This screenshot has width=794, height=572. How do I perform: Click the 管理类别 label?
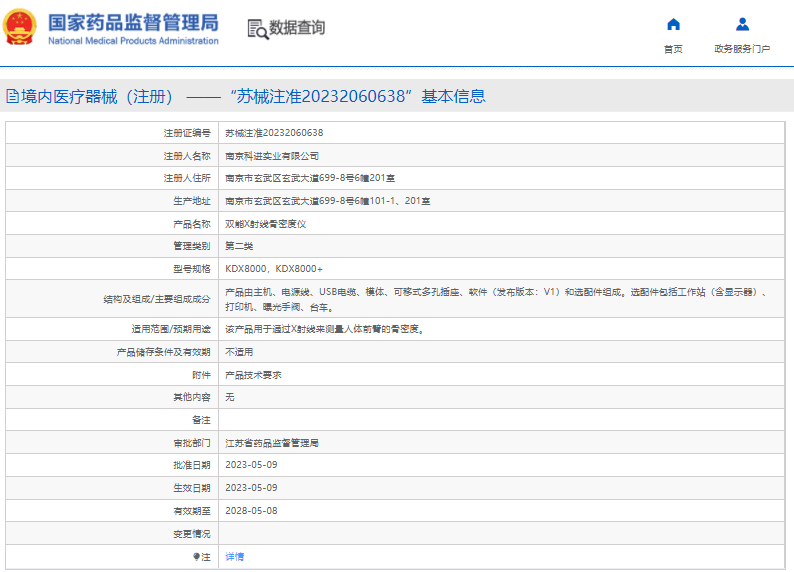click(191, 246)
